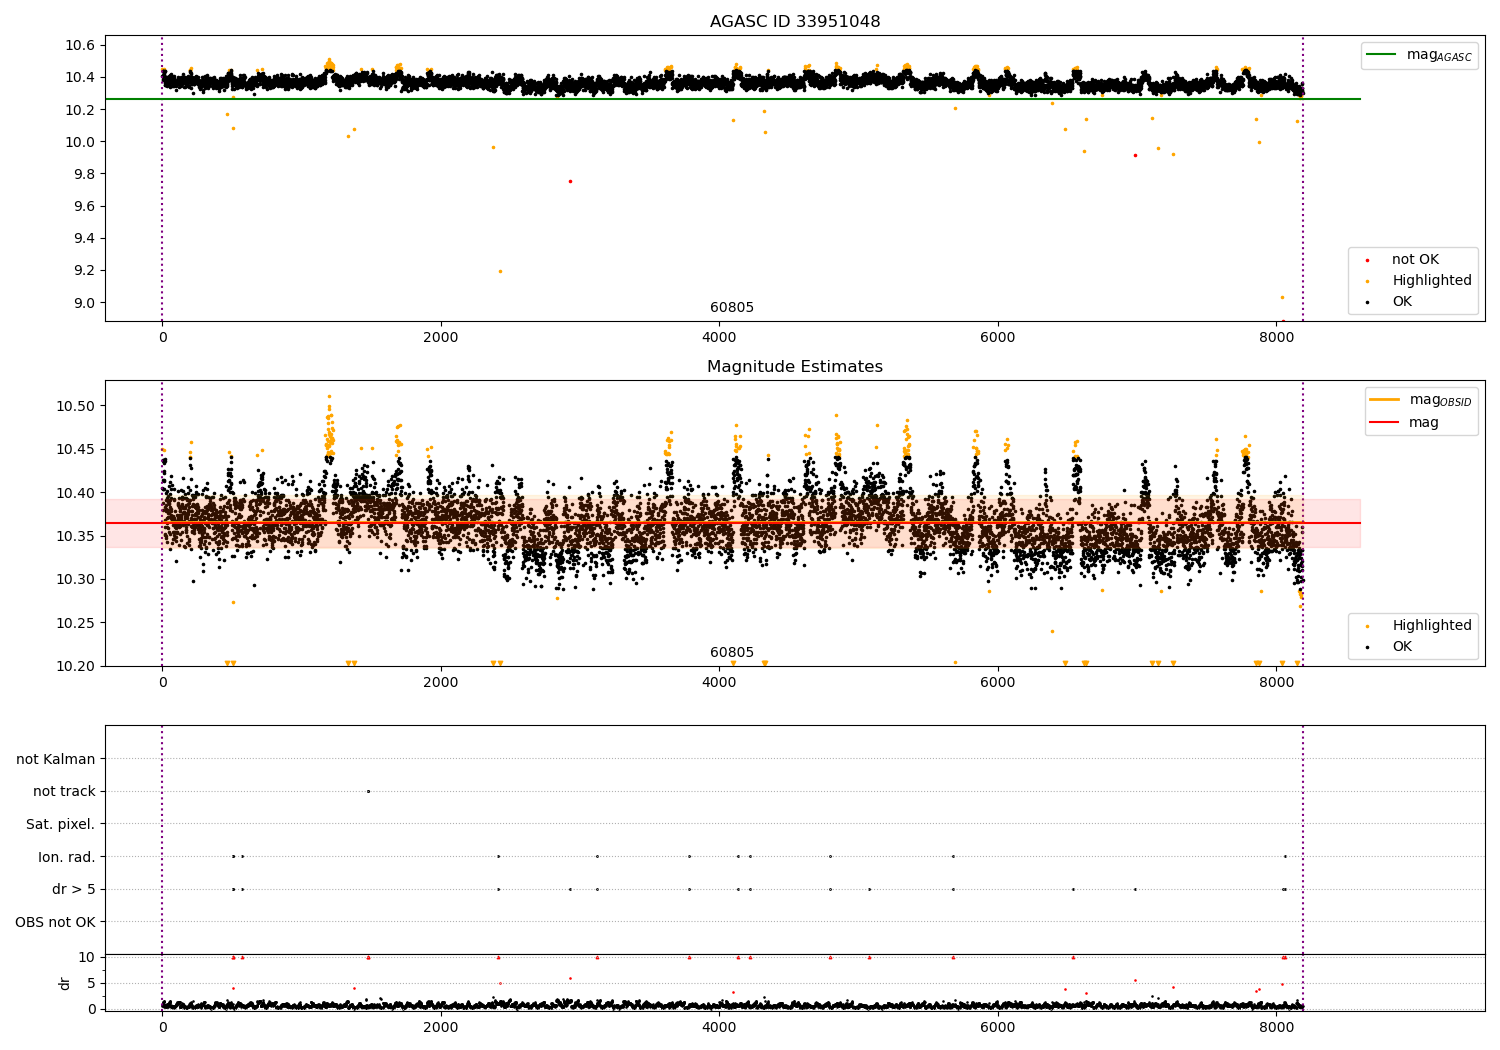Click the 4000 x-tick under the top plot
This screenshot has width=1500, height=1050.
click(719, 337)
